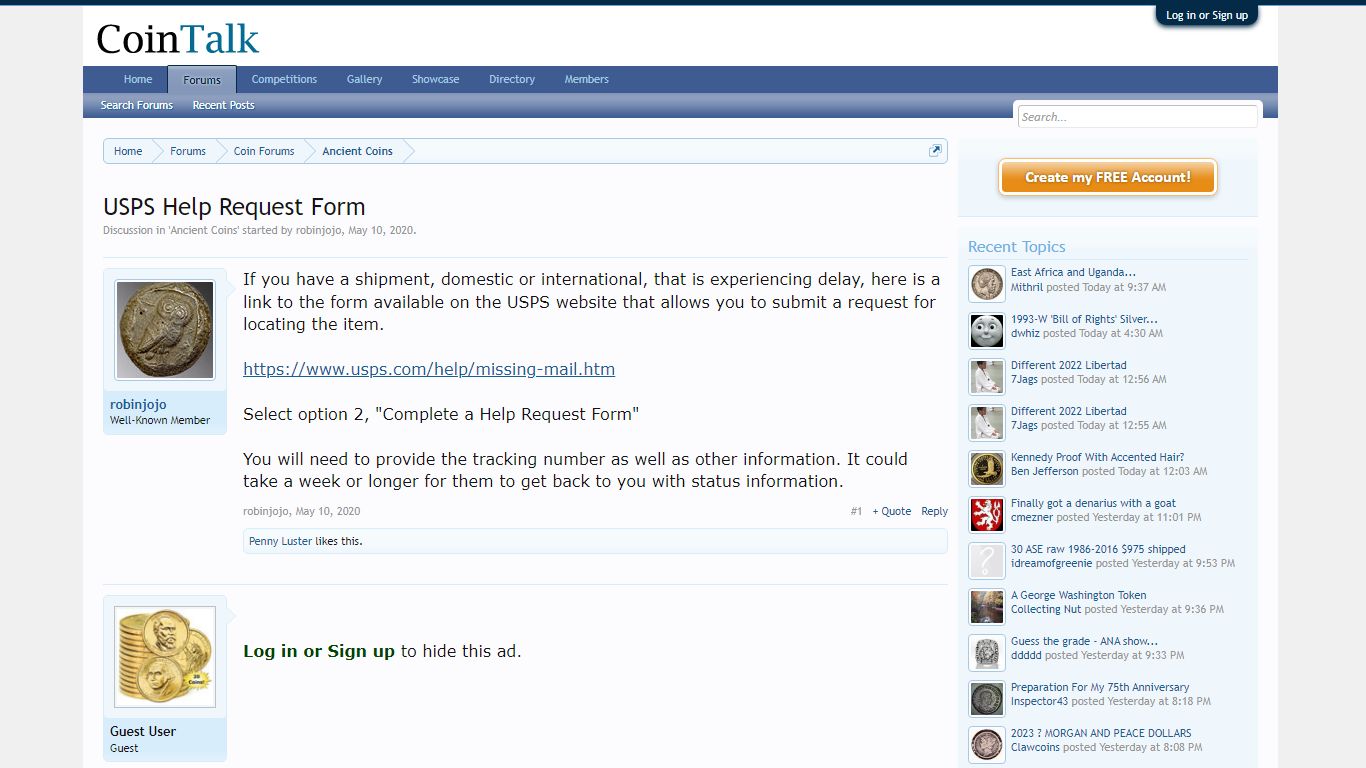Open the Competitions tab
Viewport: 1366px width, 768px height.
tap(284, 79)
